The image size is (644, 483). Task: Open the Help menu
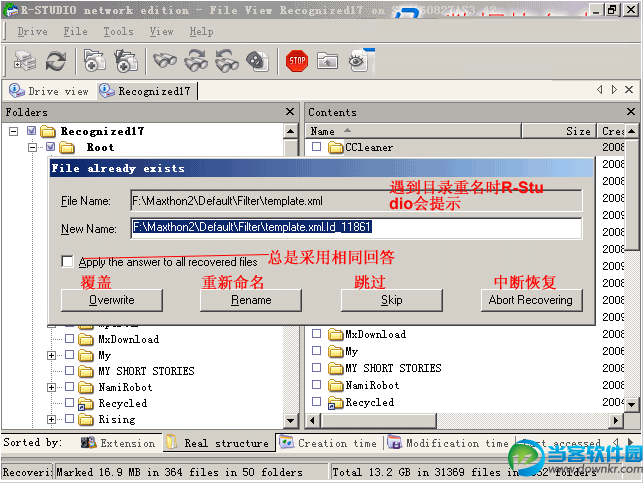coord(201,32)
